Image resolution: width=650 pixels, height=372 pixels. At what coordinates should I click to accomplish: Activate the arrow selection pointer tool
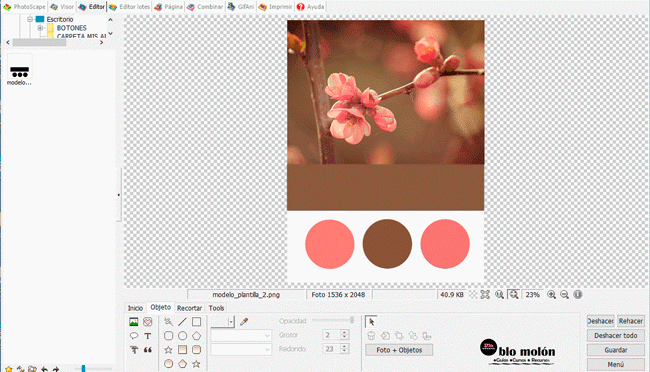371,321
